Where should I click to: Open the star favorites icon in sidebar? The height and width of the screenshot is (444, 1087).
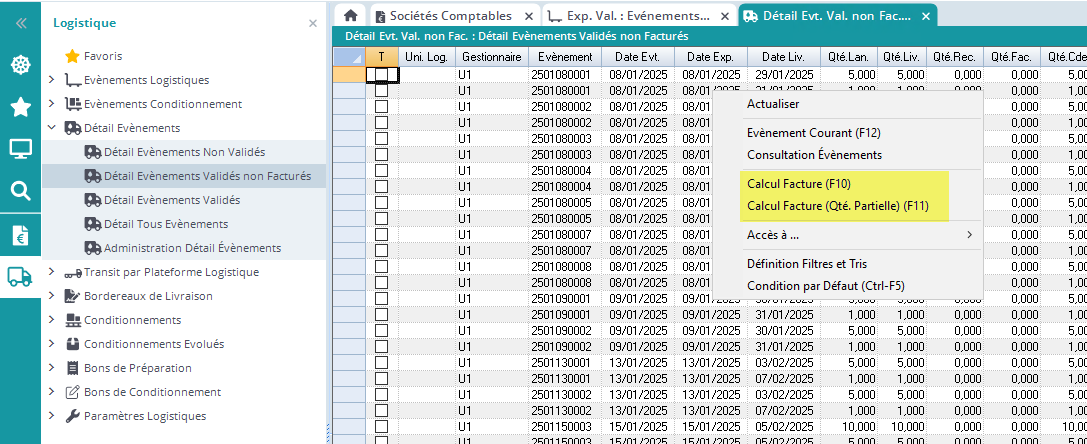[20, 107]
